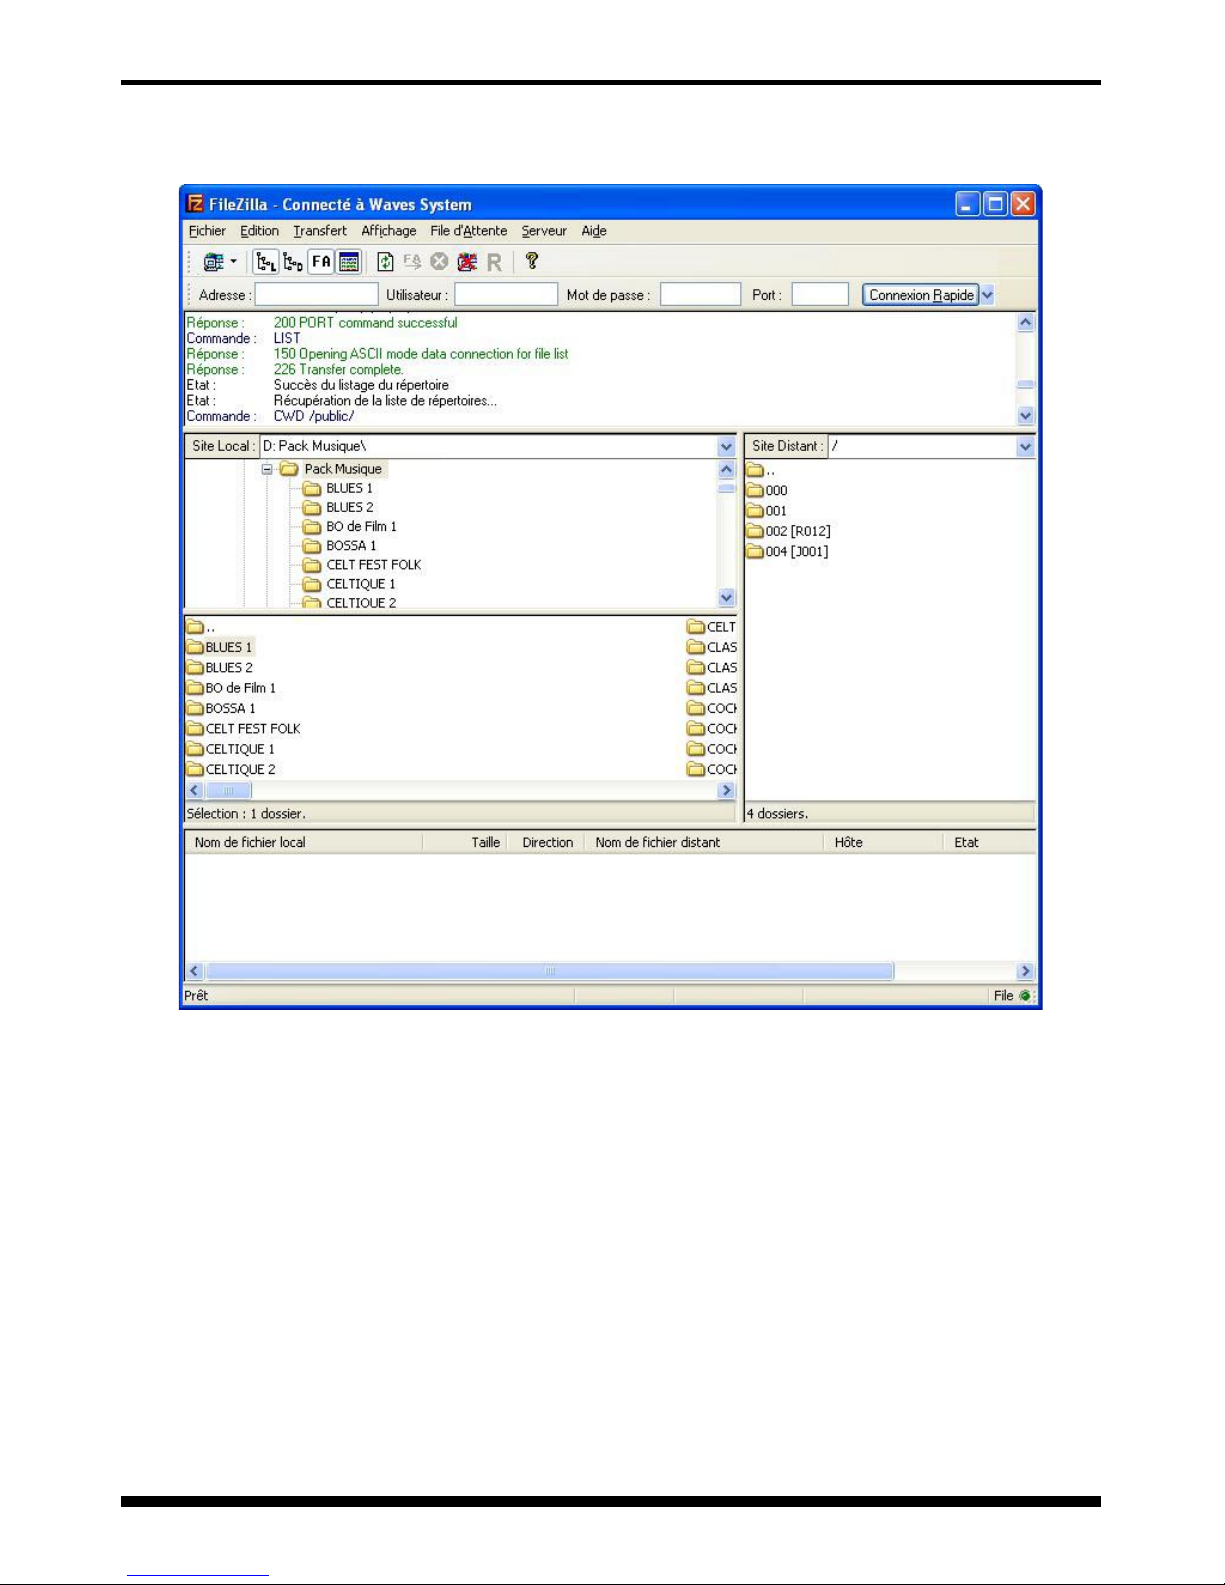This screenshot has height=1585, width=1225.
Task: Click the Mot de passe field
Action: coord(700,295)
